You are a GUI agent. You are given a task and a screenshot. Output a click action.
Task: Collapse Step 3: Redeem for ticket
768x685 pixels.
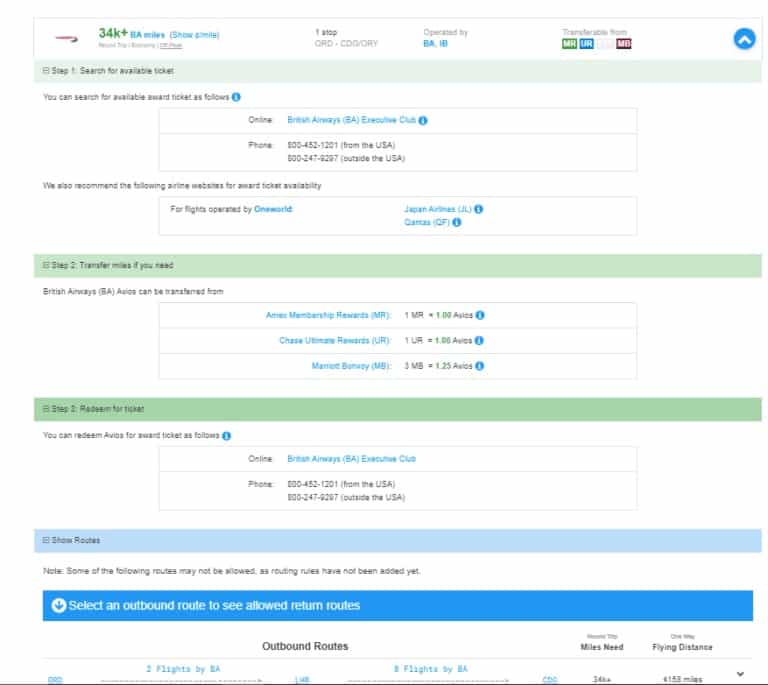coord(46,408)
